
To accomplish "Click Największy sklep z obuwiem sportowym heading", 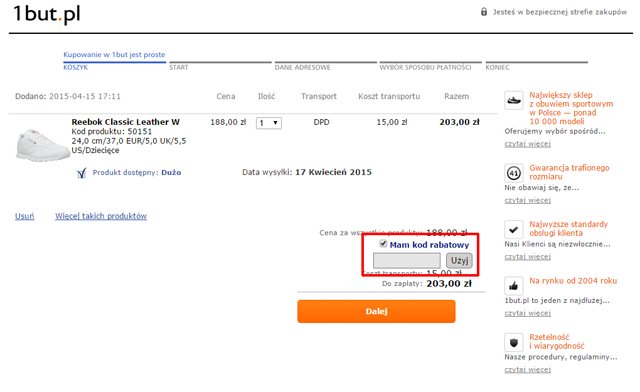I will [571, 108].
